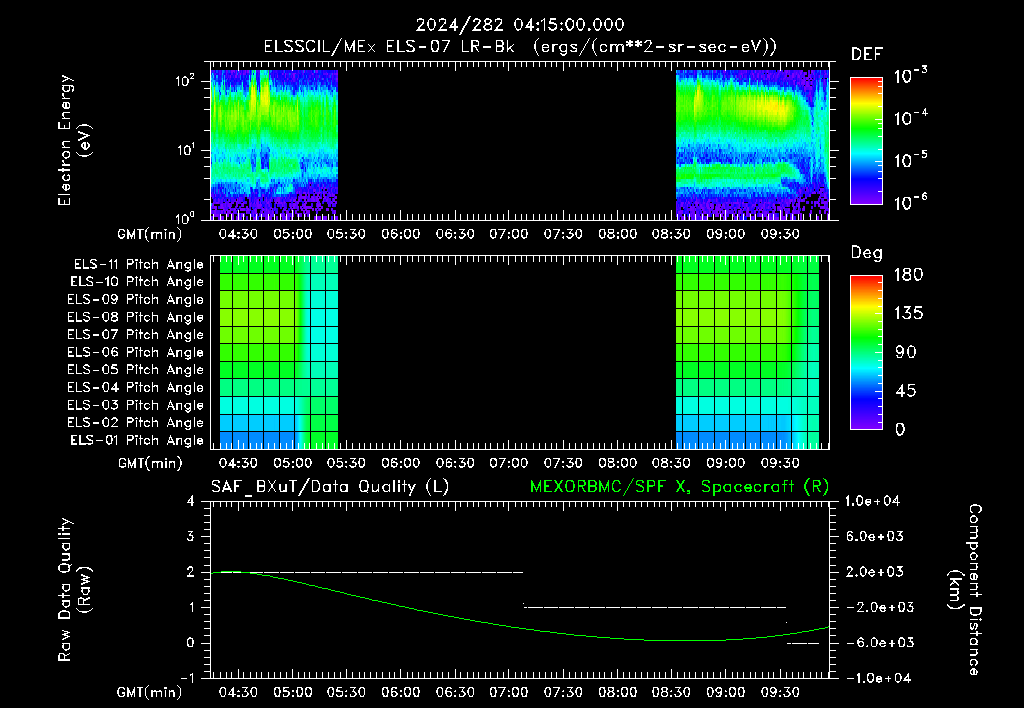Select the ELS-10 Pitch Angle row label
Viewport: 1024px width, 708px height.
pos(137,282)
